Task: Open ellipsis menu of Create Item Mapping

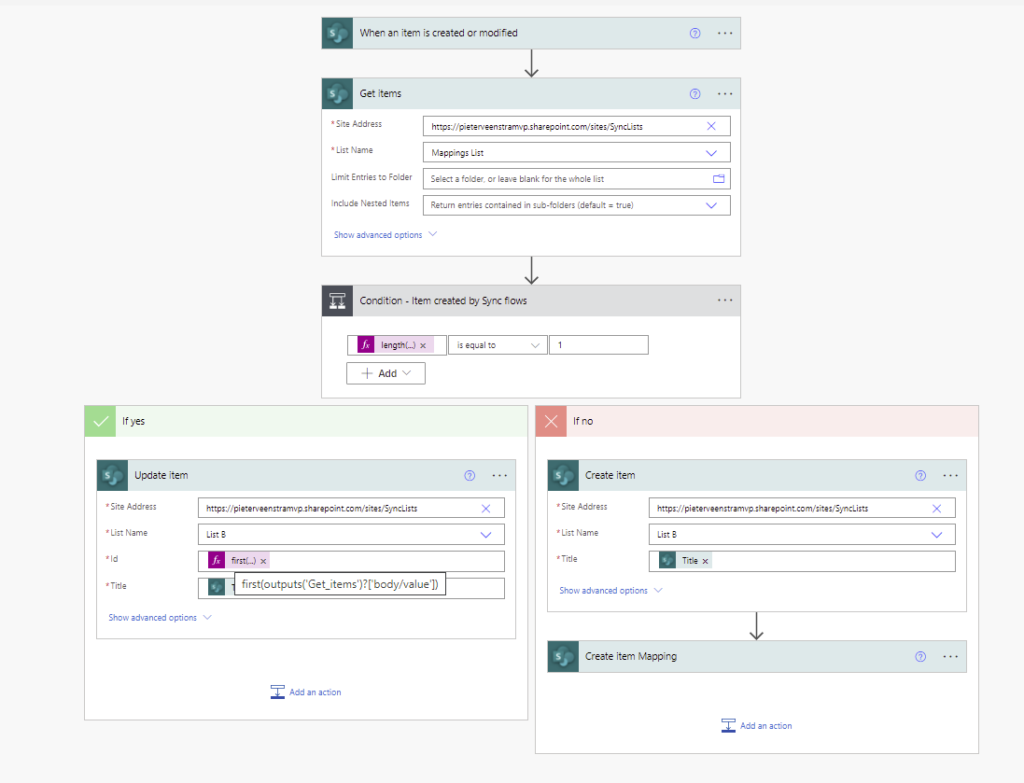Action: point(950,656)
